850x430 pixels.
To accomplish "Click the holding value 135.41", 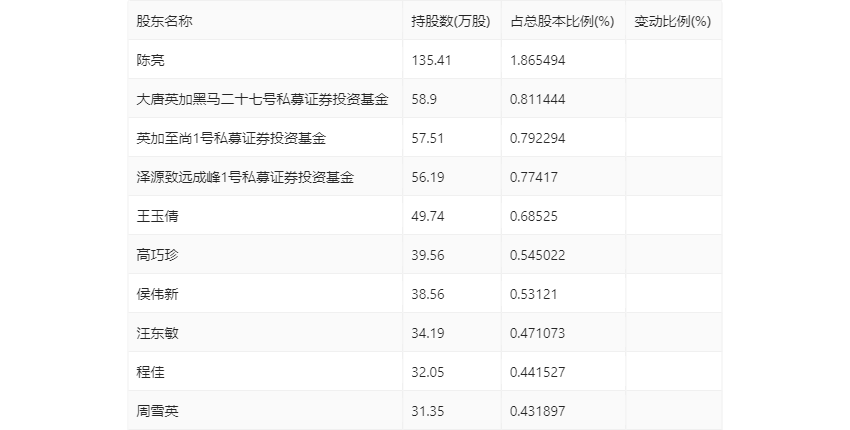I will (x=431, y=60).
